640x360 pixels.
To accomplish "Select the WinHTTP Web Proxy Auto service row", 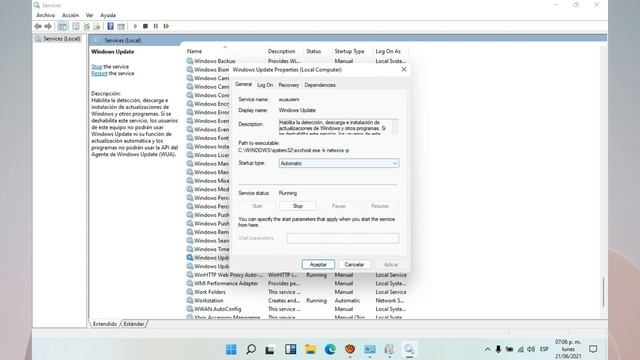I will point(297,275).
